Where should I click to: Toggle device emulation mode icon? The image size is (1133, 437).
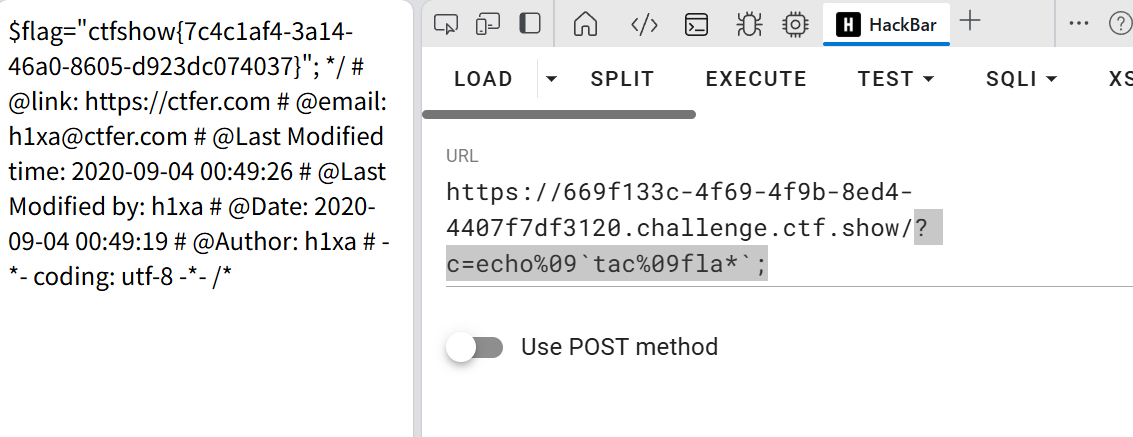coord(488,24)
